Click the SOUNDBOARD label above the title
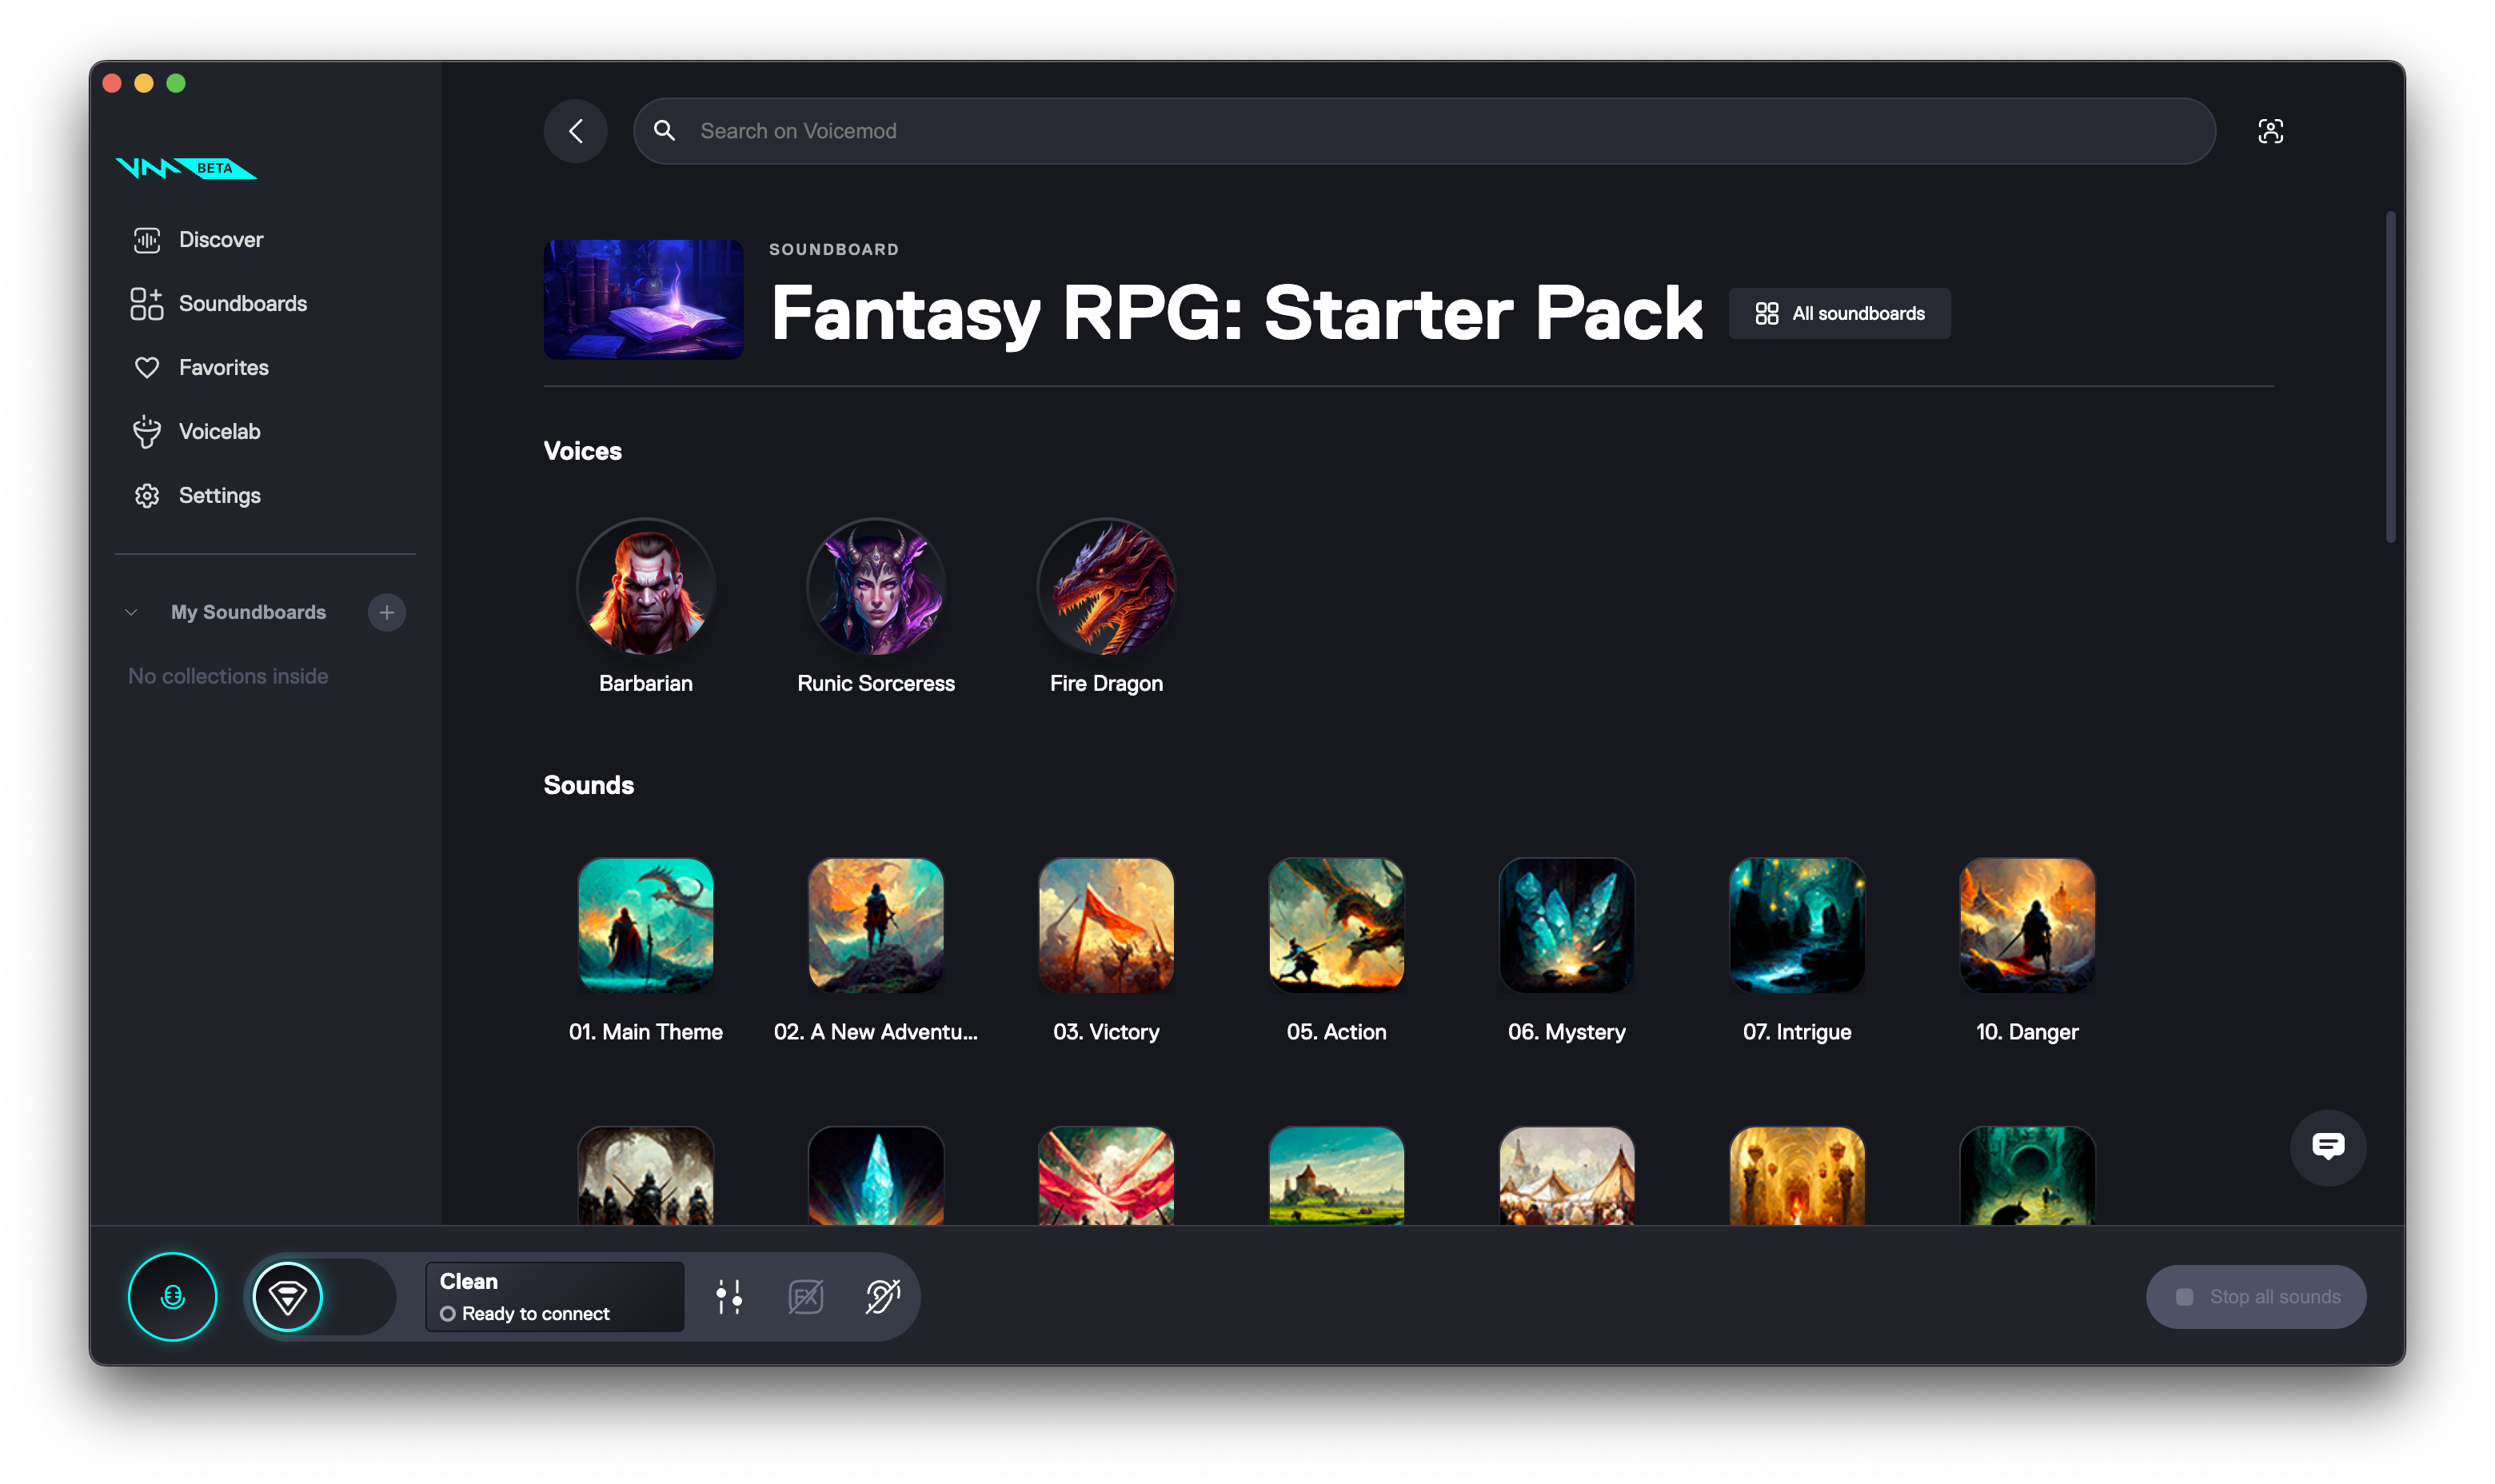The image size is (2495, 1484). pos(834,249)
